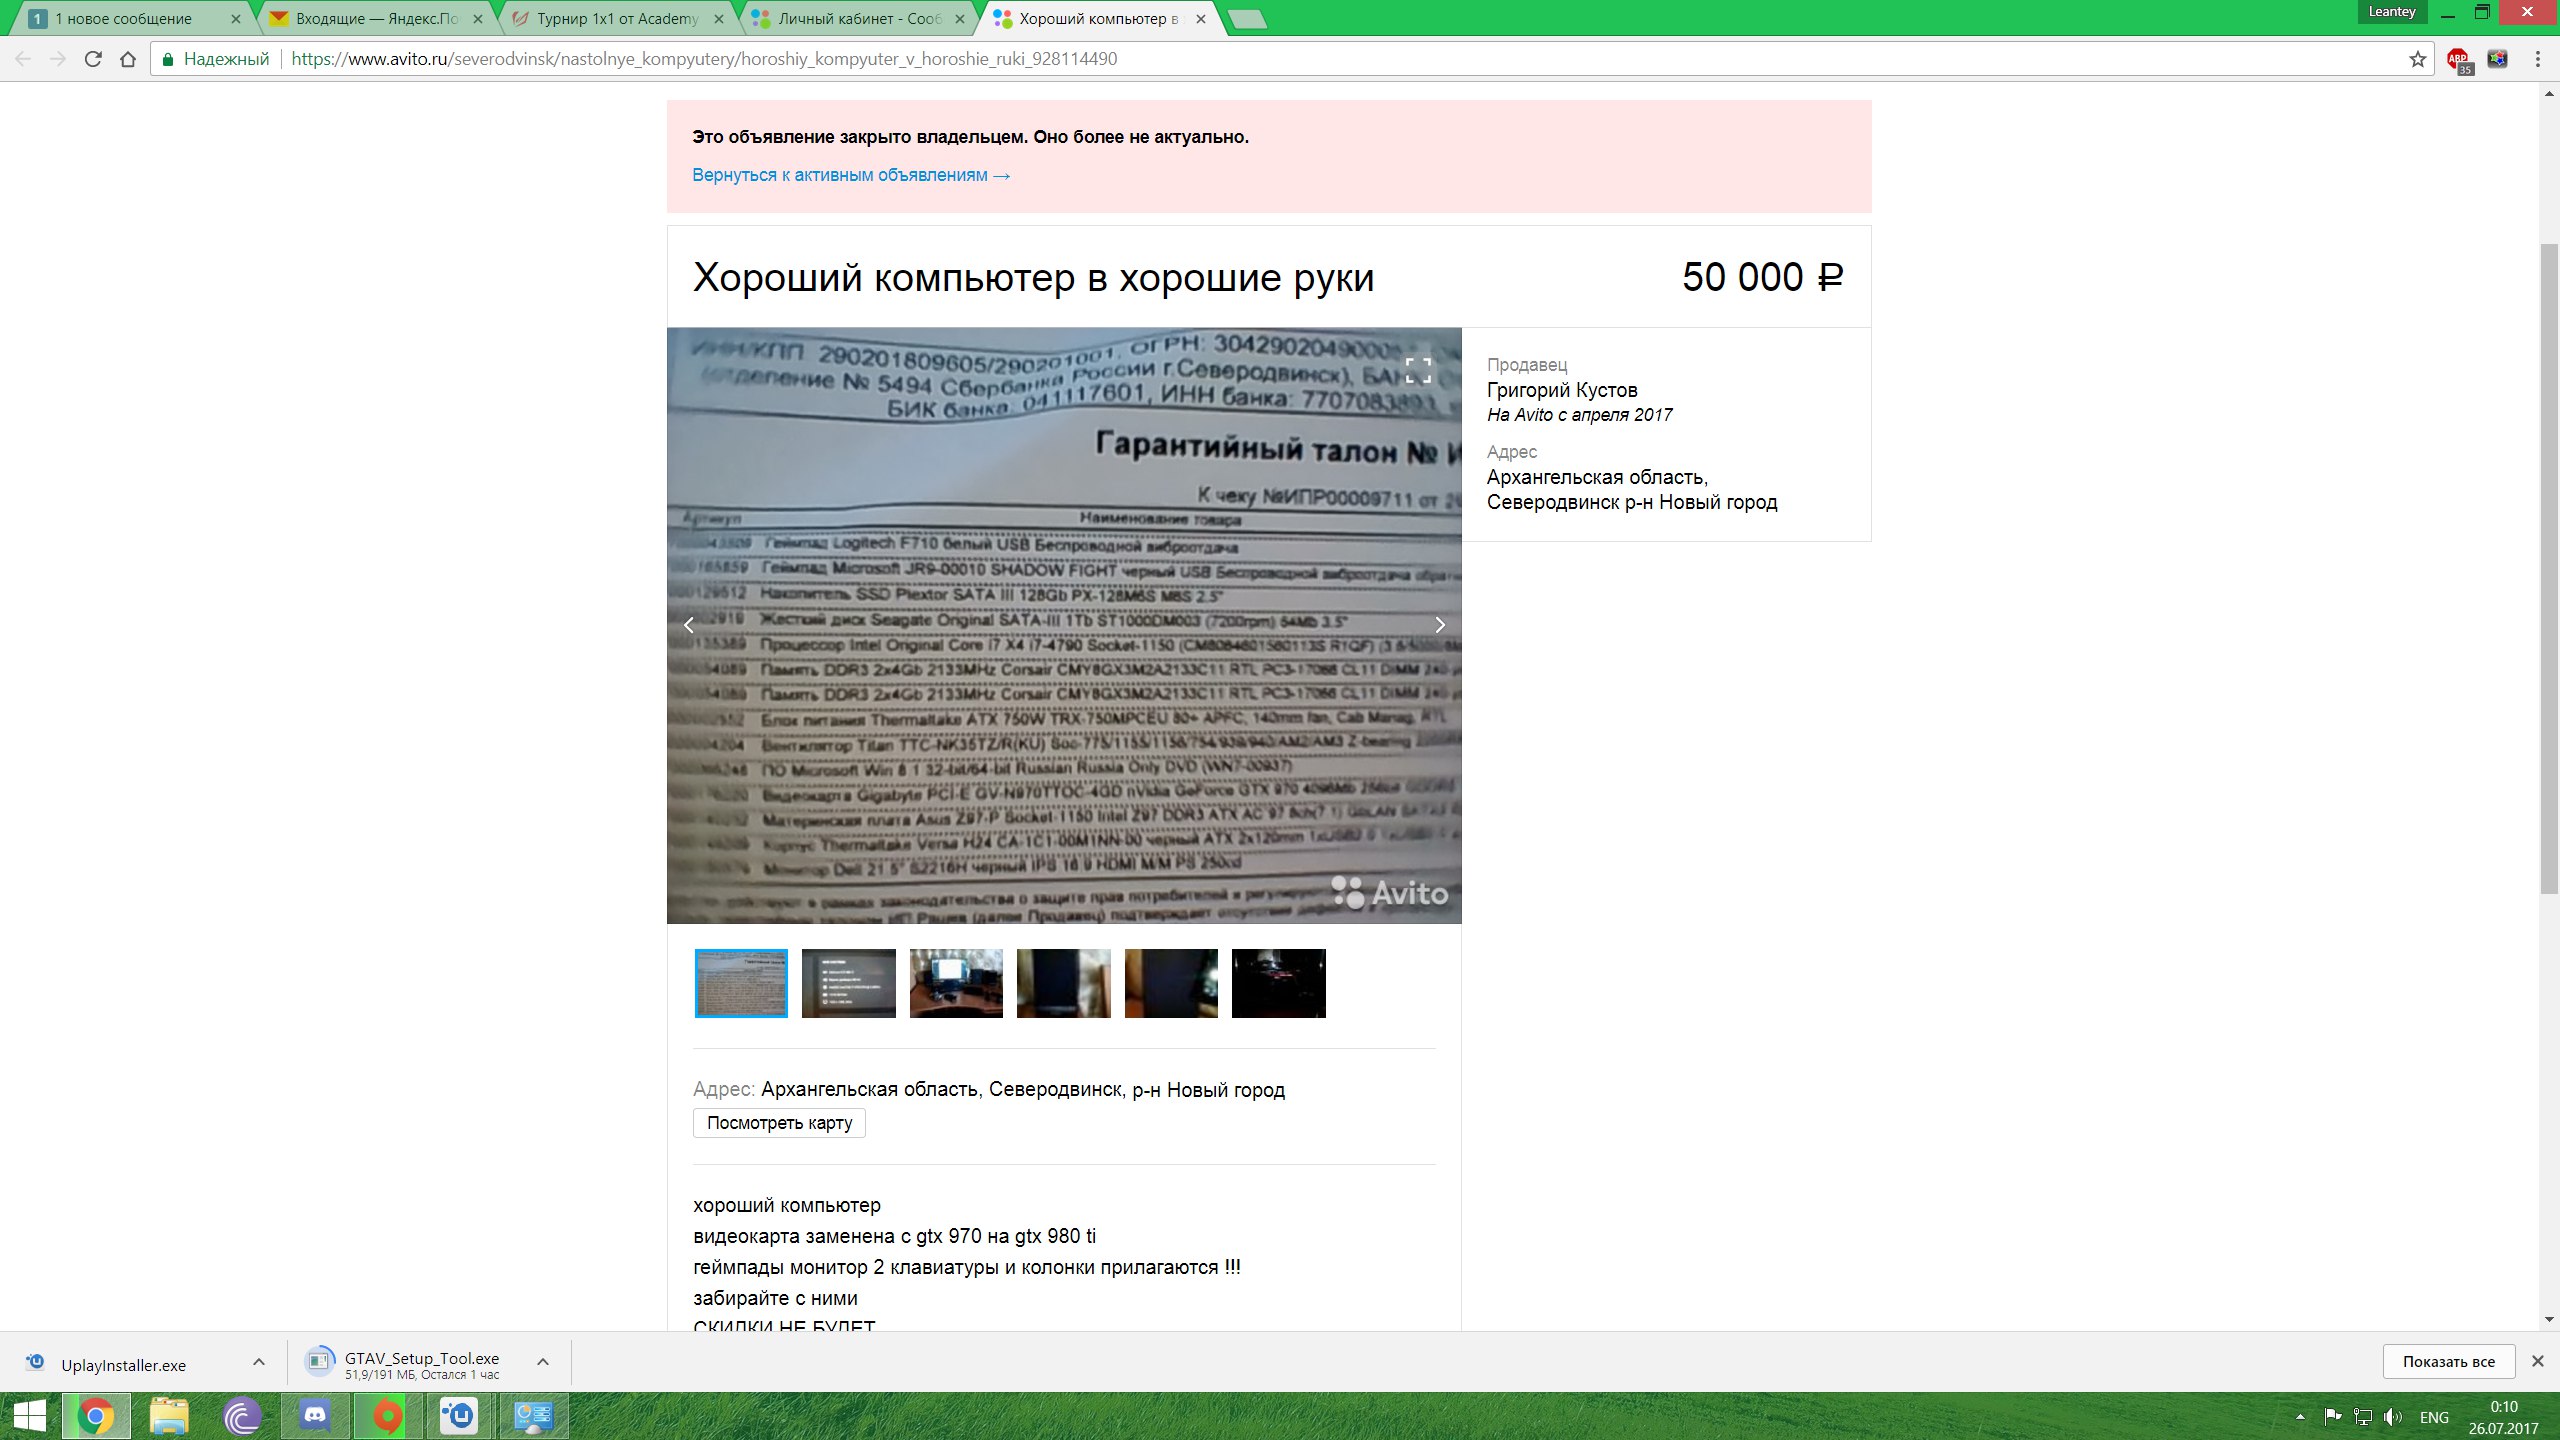Show hidden system tray icons
The width and height of the screenshot is (2560, 1440).
[x=2300, y=1417]
